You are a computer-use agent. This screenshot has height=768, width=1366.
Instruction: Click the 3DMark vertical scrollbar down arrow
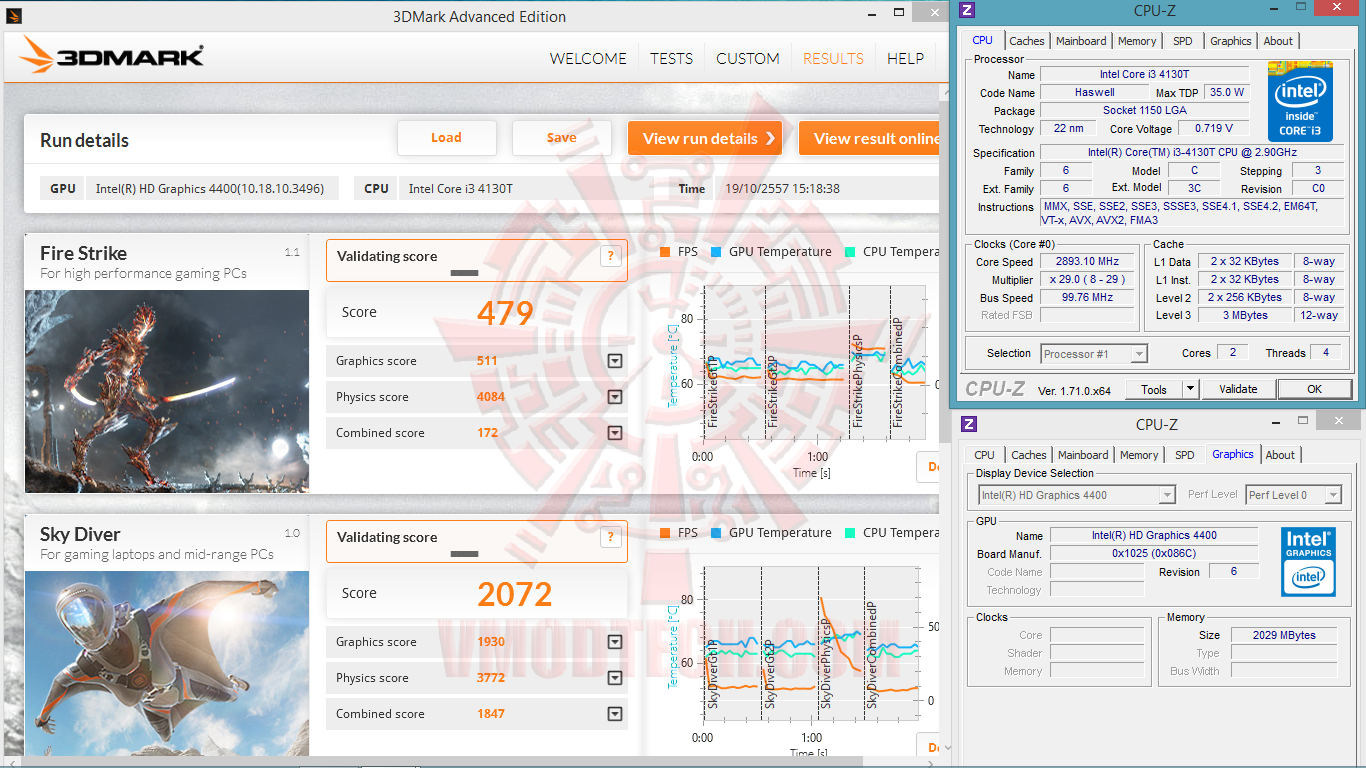(x=945, y=749)
